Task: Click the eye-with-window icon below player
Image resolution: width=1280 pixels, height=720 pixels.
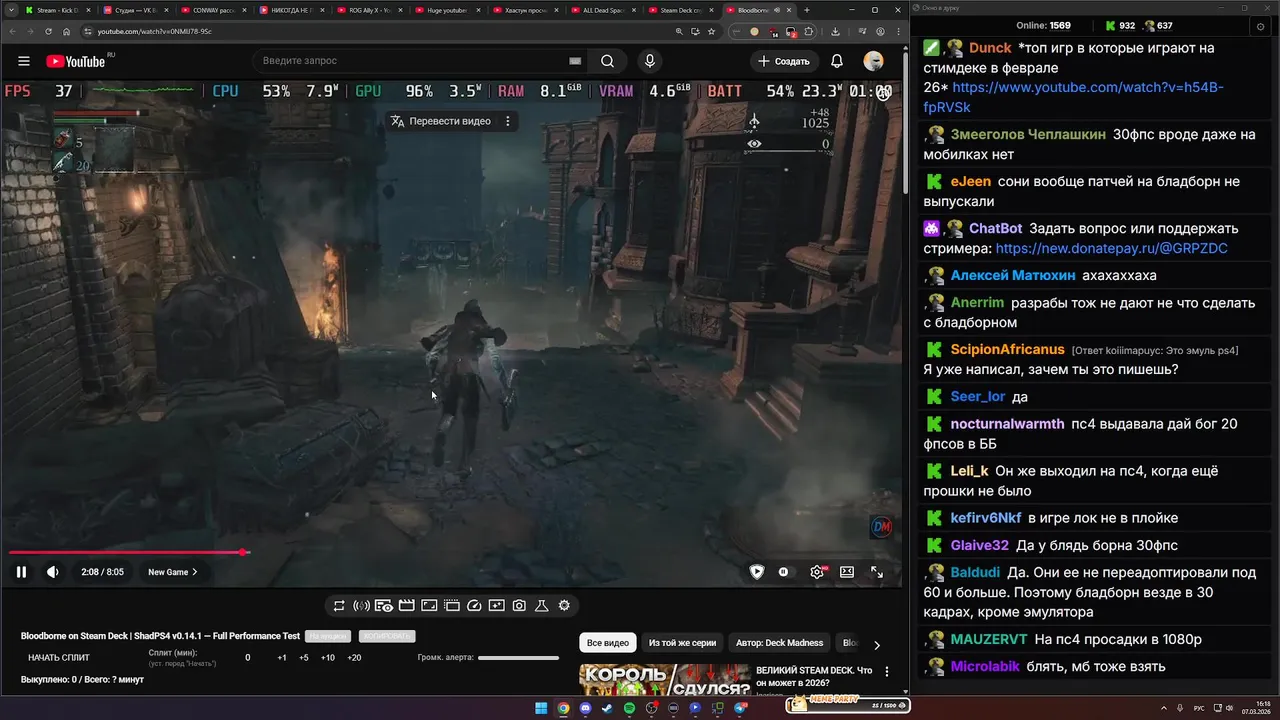Action: [x=384, y=605]
